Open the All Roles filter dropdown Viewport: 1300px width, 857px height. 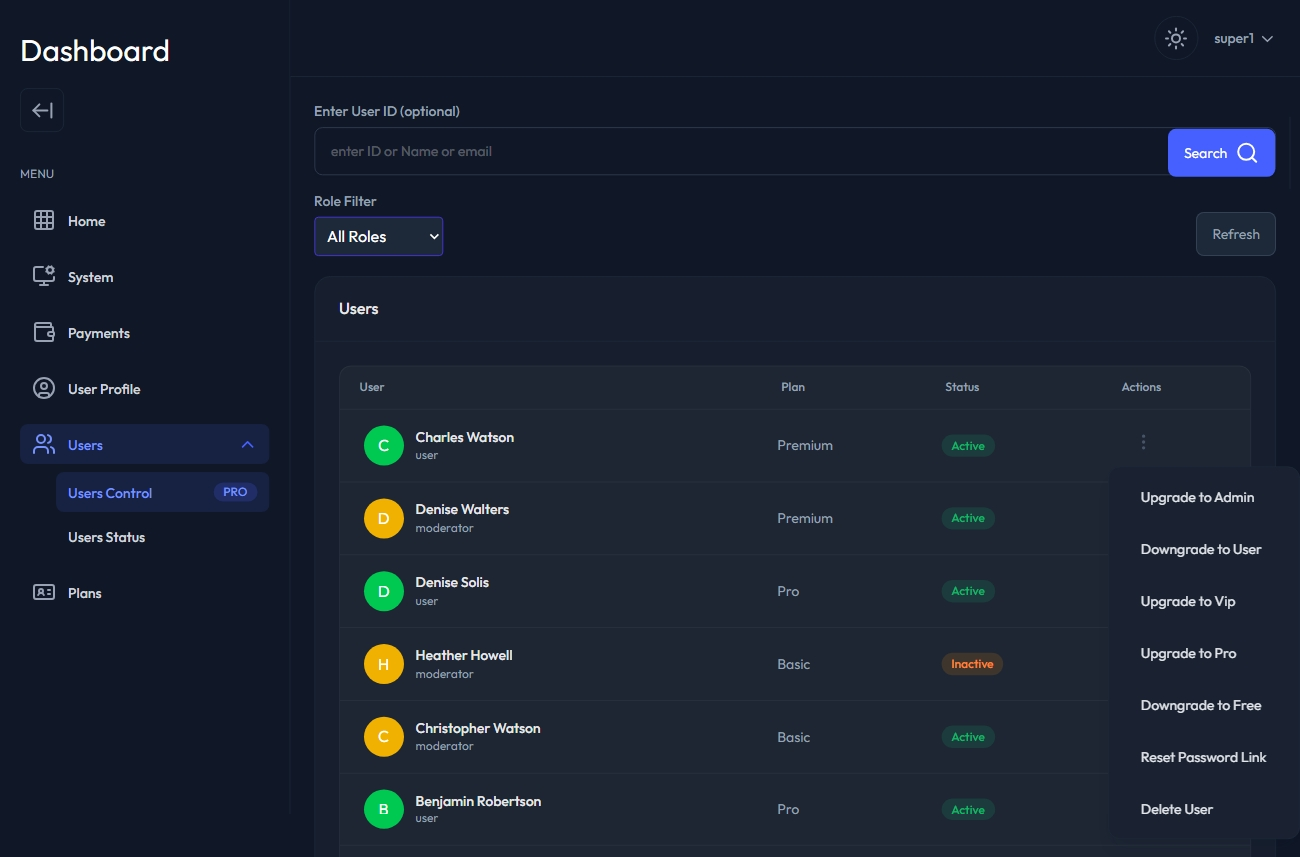click(378, 237)
